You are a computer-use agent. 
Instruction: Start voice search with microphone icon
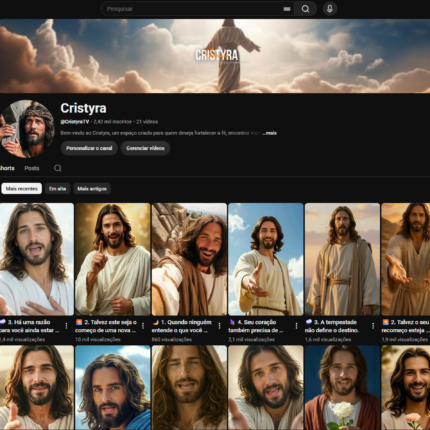(x=330, y=9)
